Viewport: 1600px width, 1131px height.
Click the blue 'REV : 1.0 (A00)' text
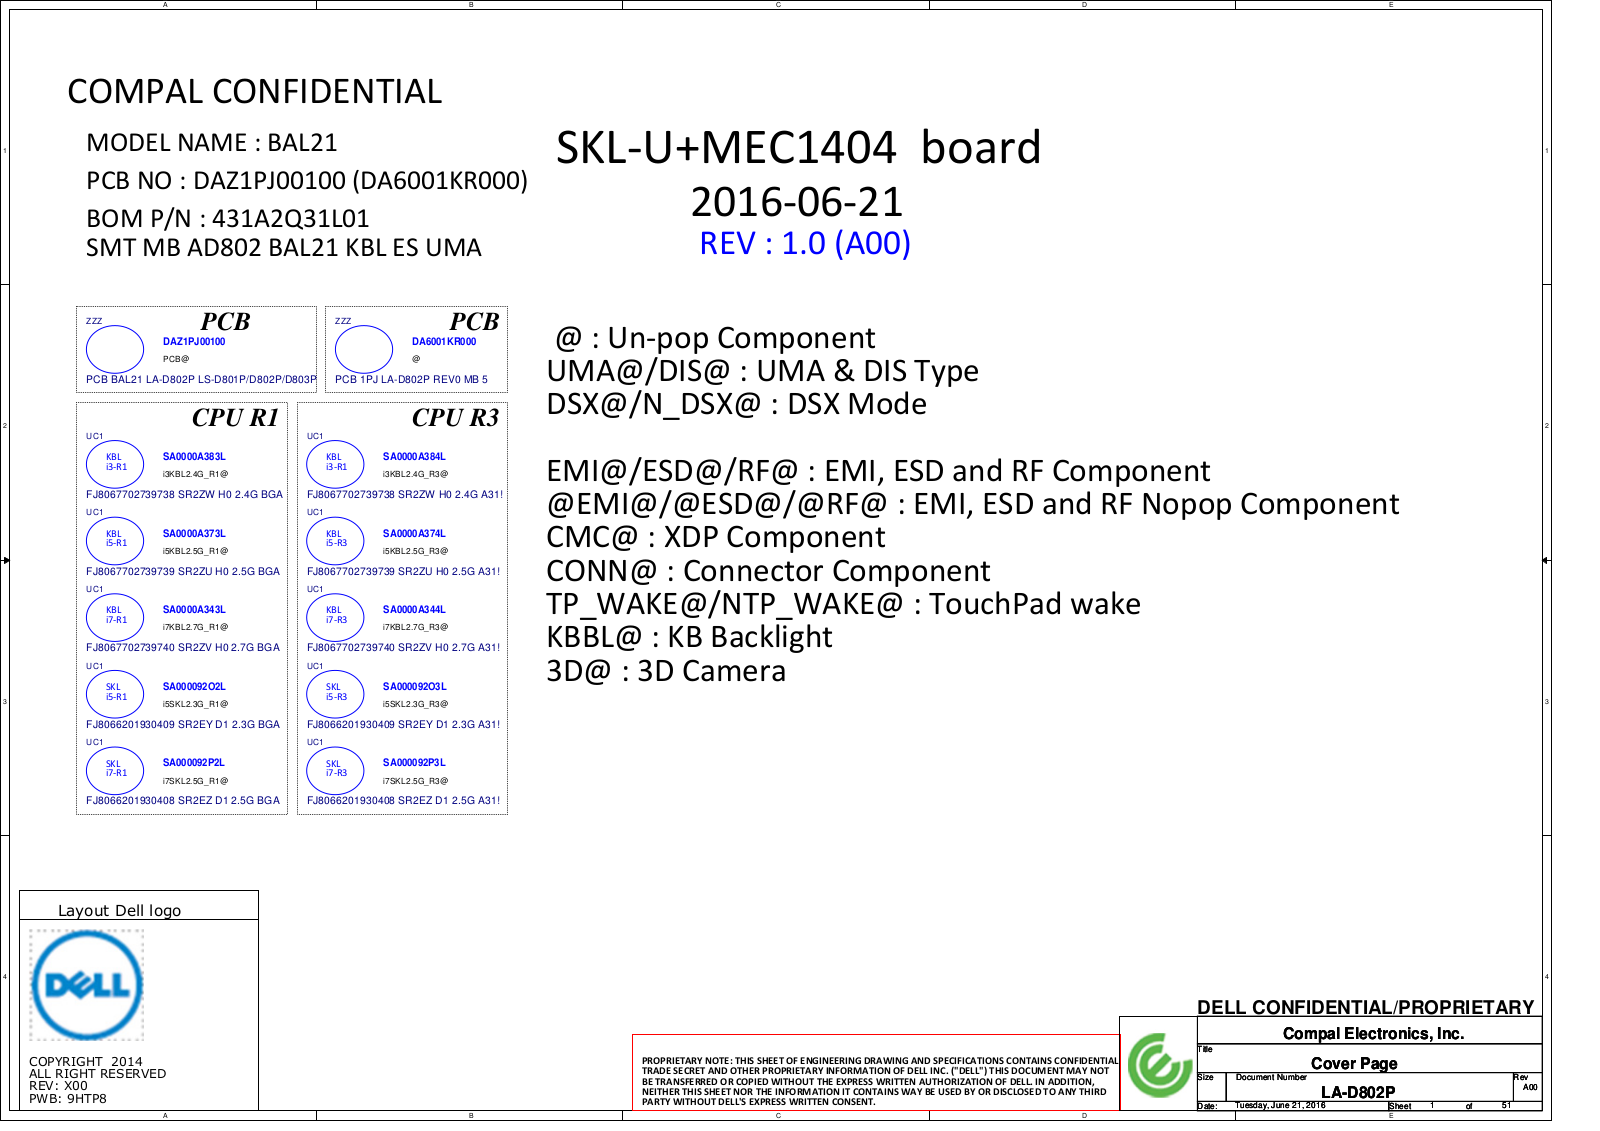click(805, 243)
